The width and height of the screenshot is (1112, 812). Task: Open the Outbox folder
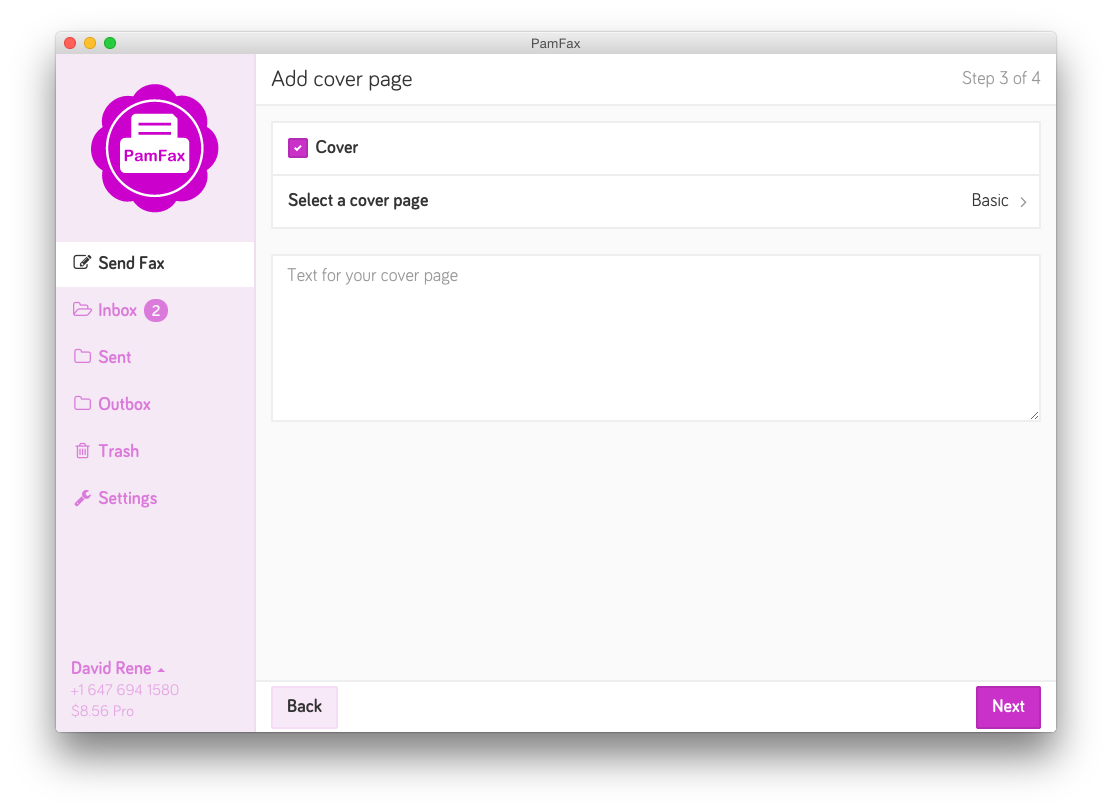pyautogui.click(x=155, y=404)
